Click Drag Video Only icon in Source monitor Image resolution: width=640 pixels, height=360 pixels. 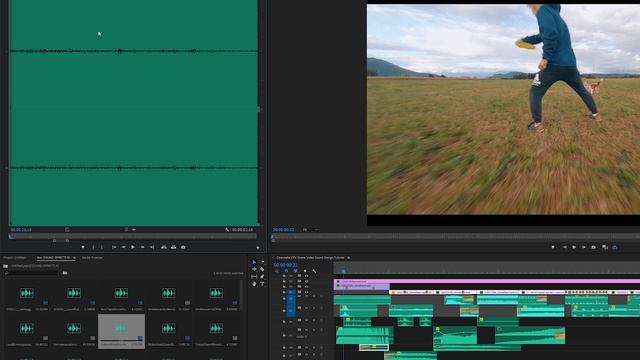(x=127, y=230)
